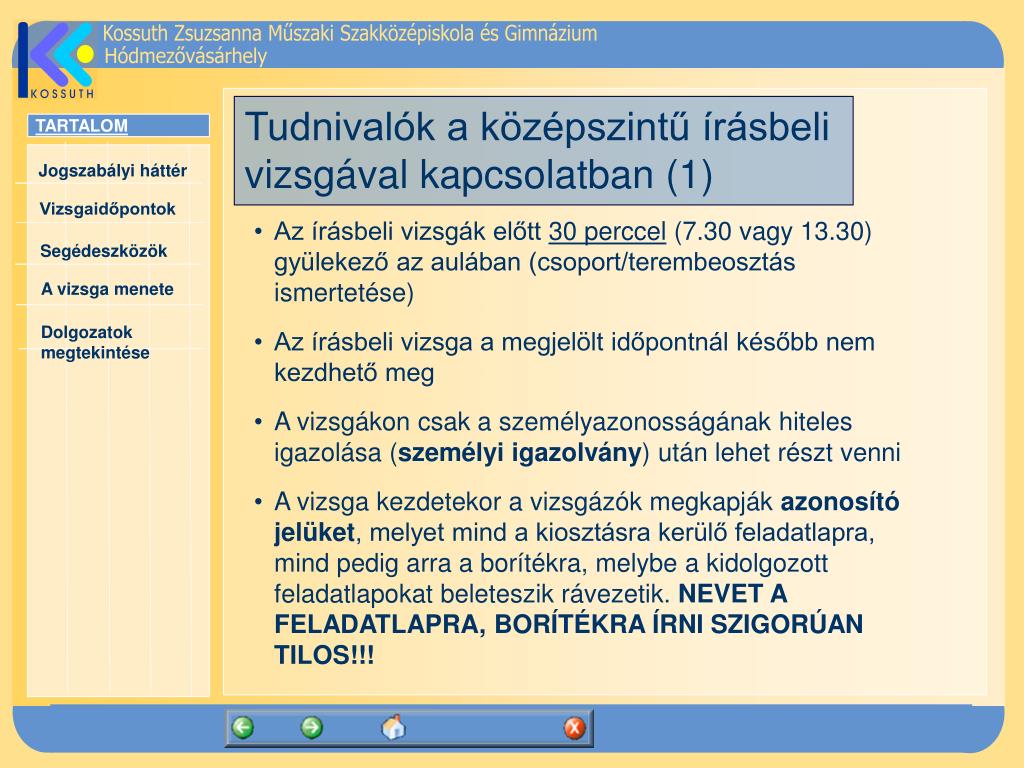Click bold text 'azonosító jelüket'

(586, 517)
